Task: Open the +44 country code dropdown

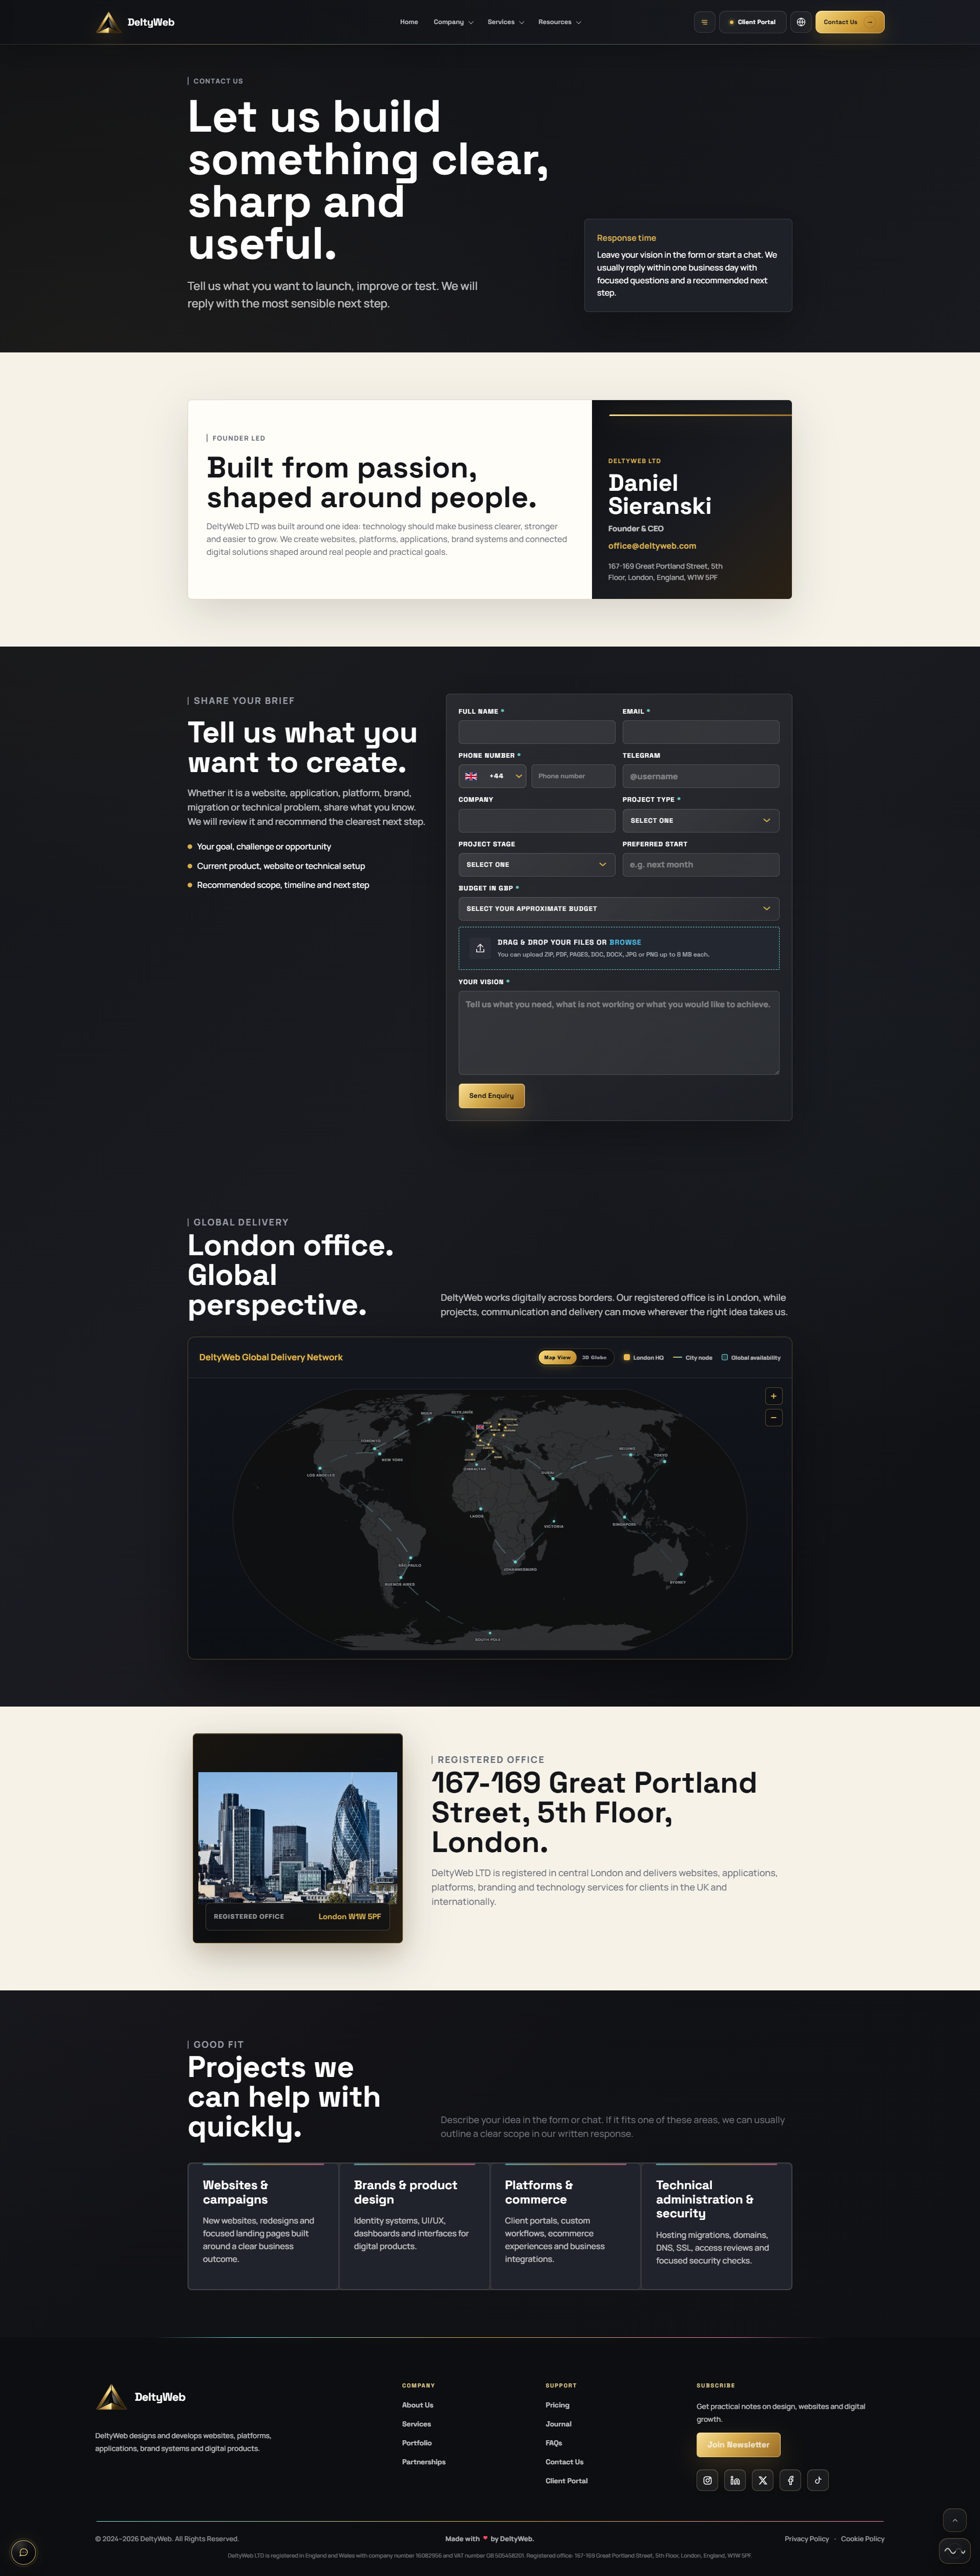Action: [492, 776]
